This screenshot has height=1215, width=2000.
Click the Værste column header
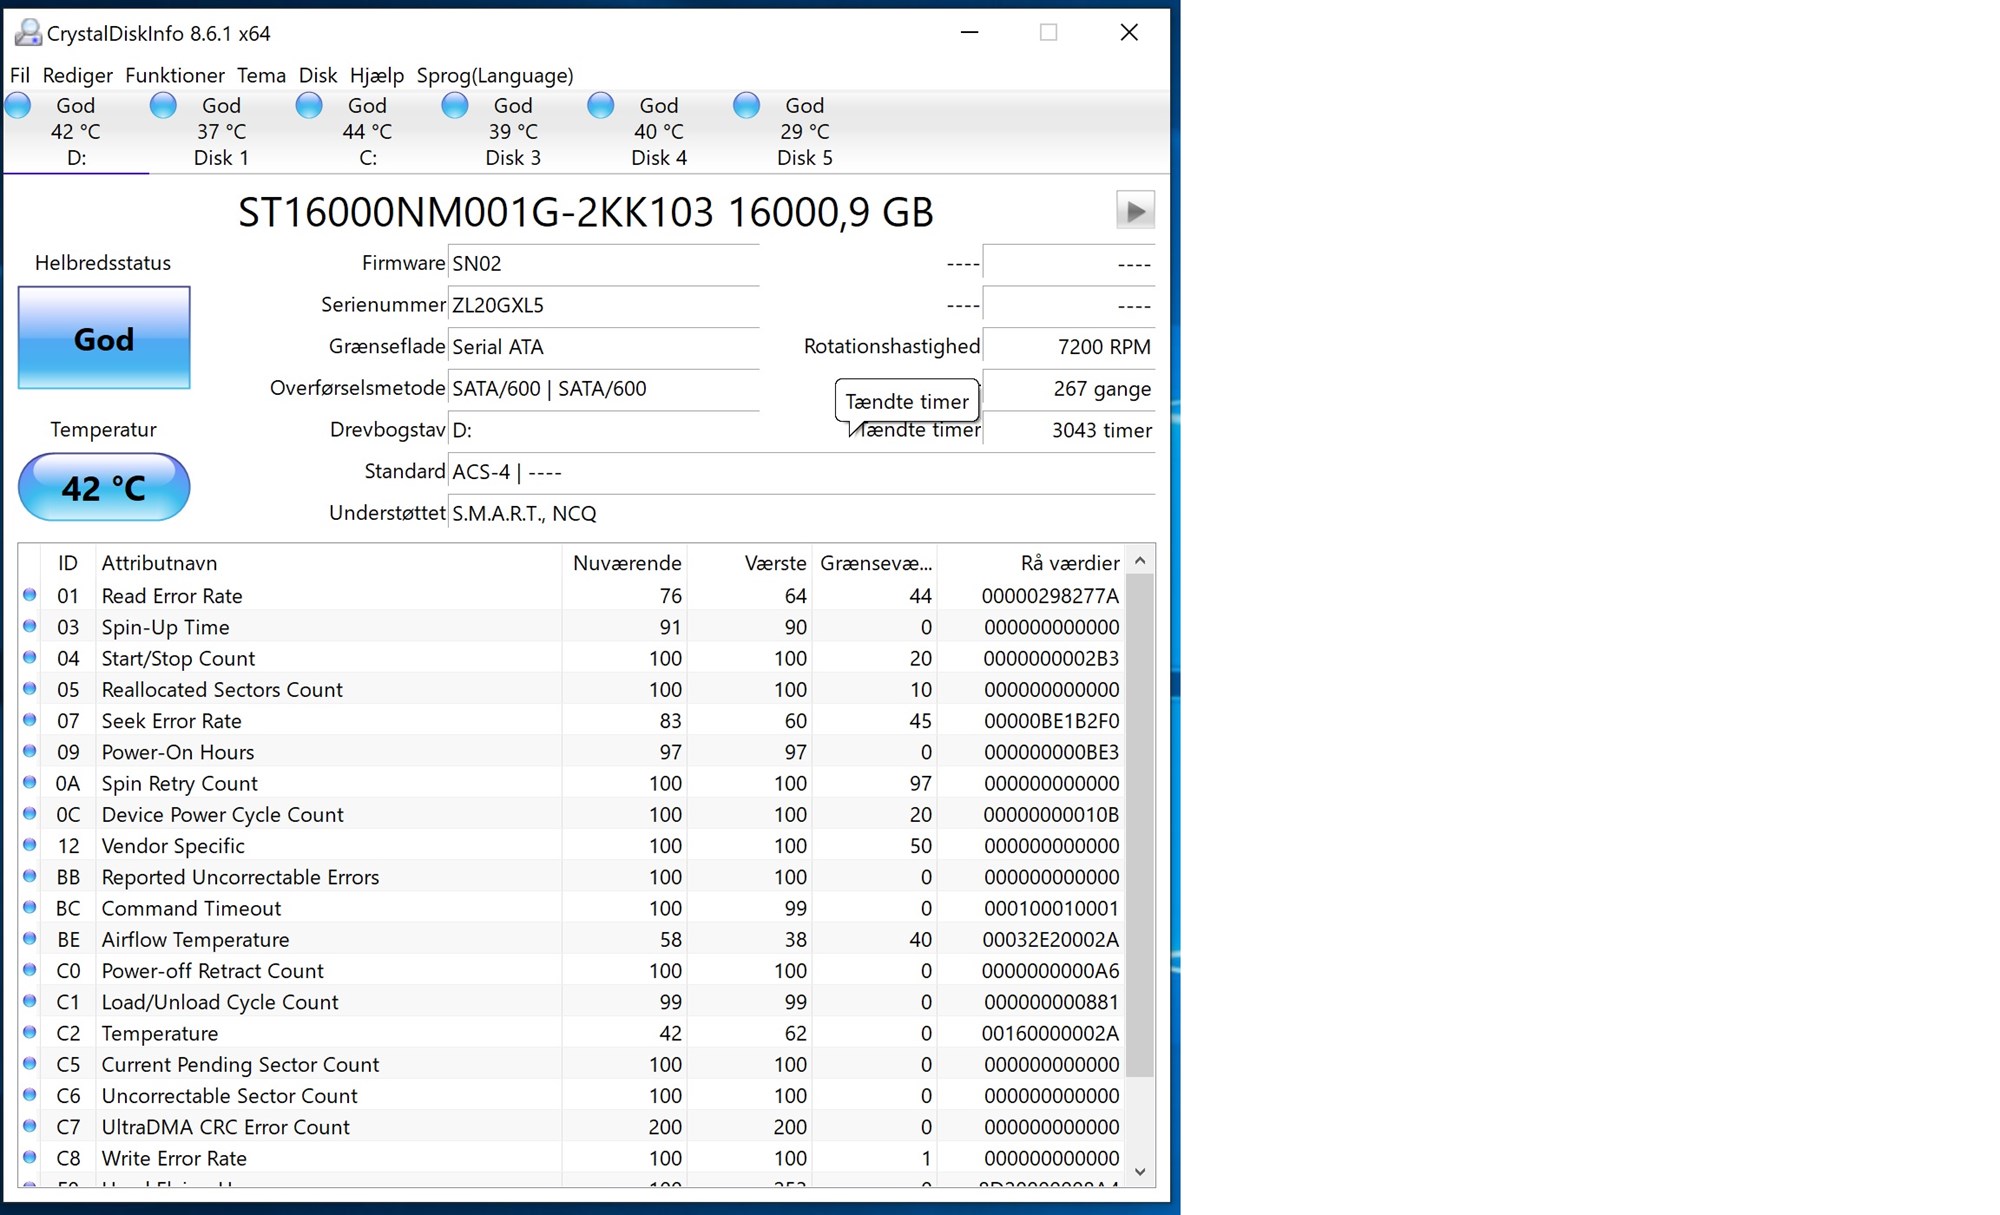click(x=750, y=563)
